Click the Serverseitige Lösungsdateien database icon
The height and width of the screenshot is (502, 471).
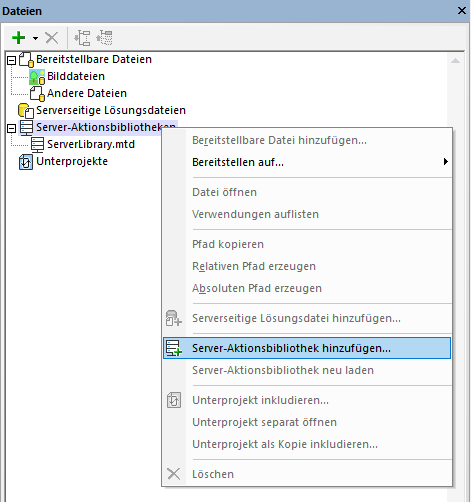point(26,111)
